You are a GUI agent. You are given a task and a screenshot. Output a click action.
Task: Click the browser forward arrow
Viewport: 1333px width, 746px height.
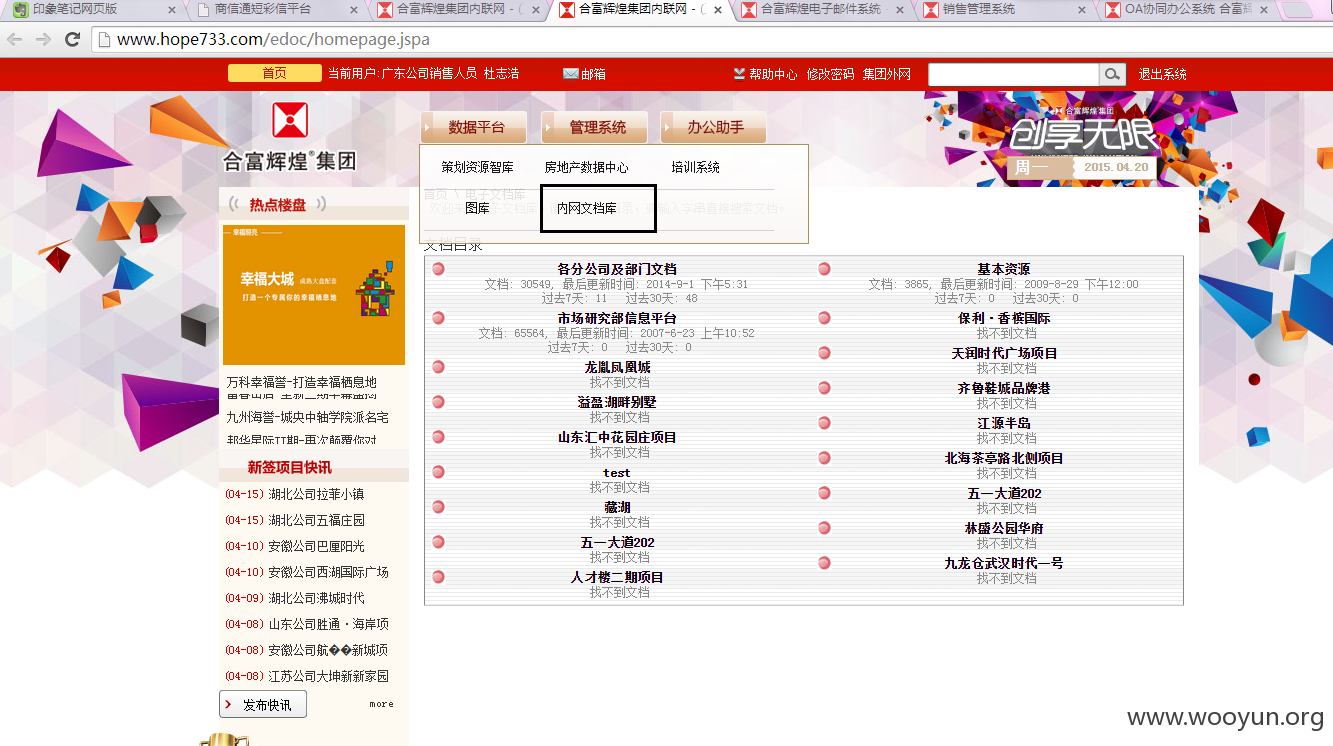pos(44,40)
